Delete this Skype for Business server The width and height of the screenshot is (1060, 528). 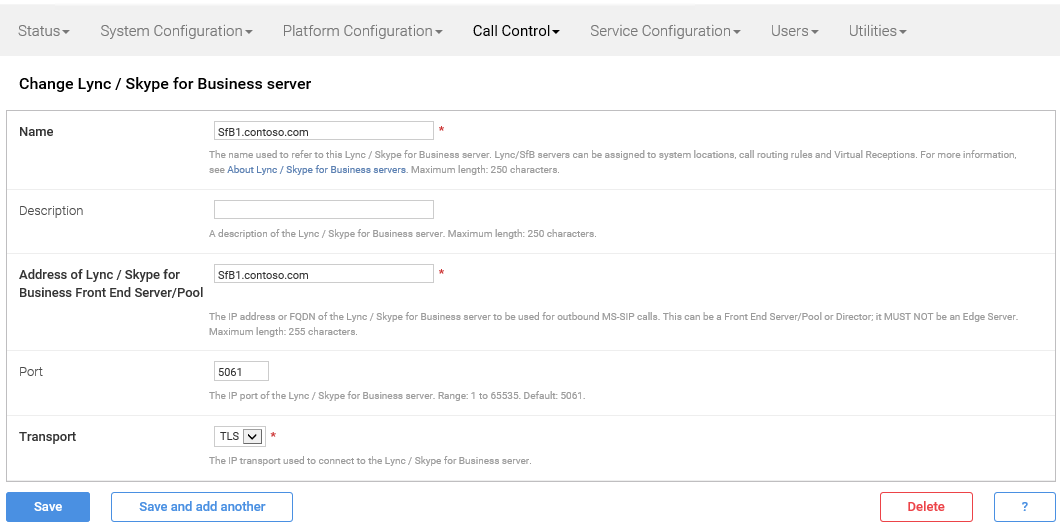(x=925, y=507)
